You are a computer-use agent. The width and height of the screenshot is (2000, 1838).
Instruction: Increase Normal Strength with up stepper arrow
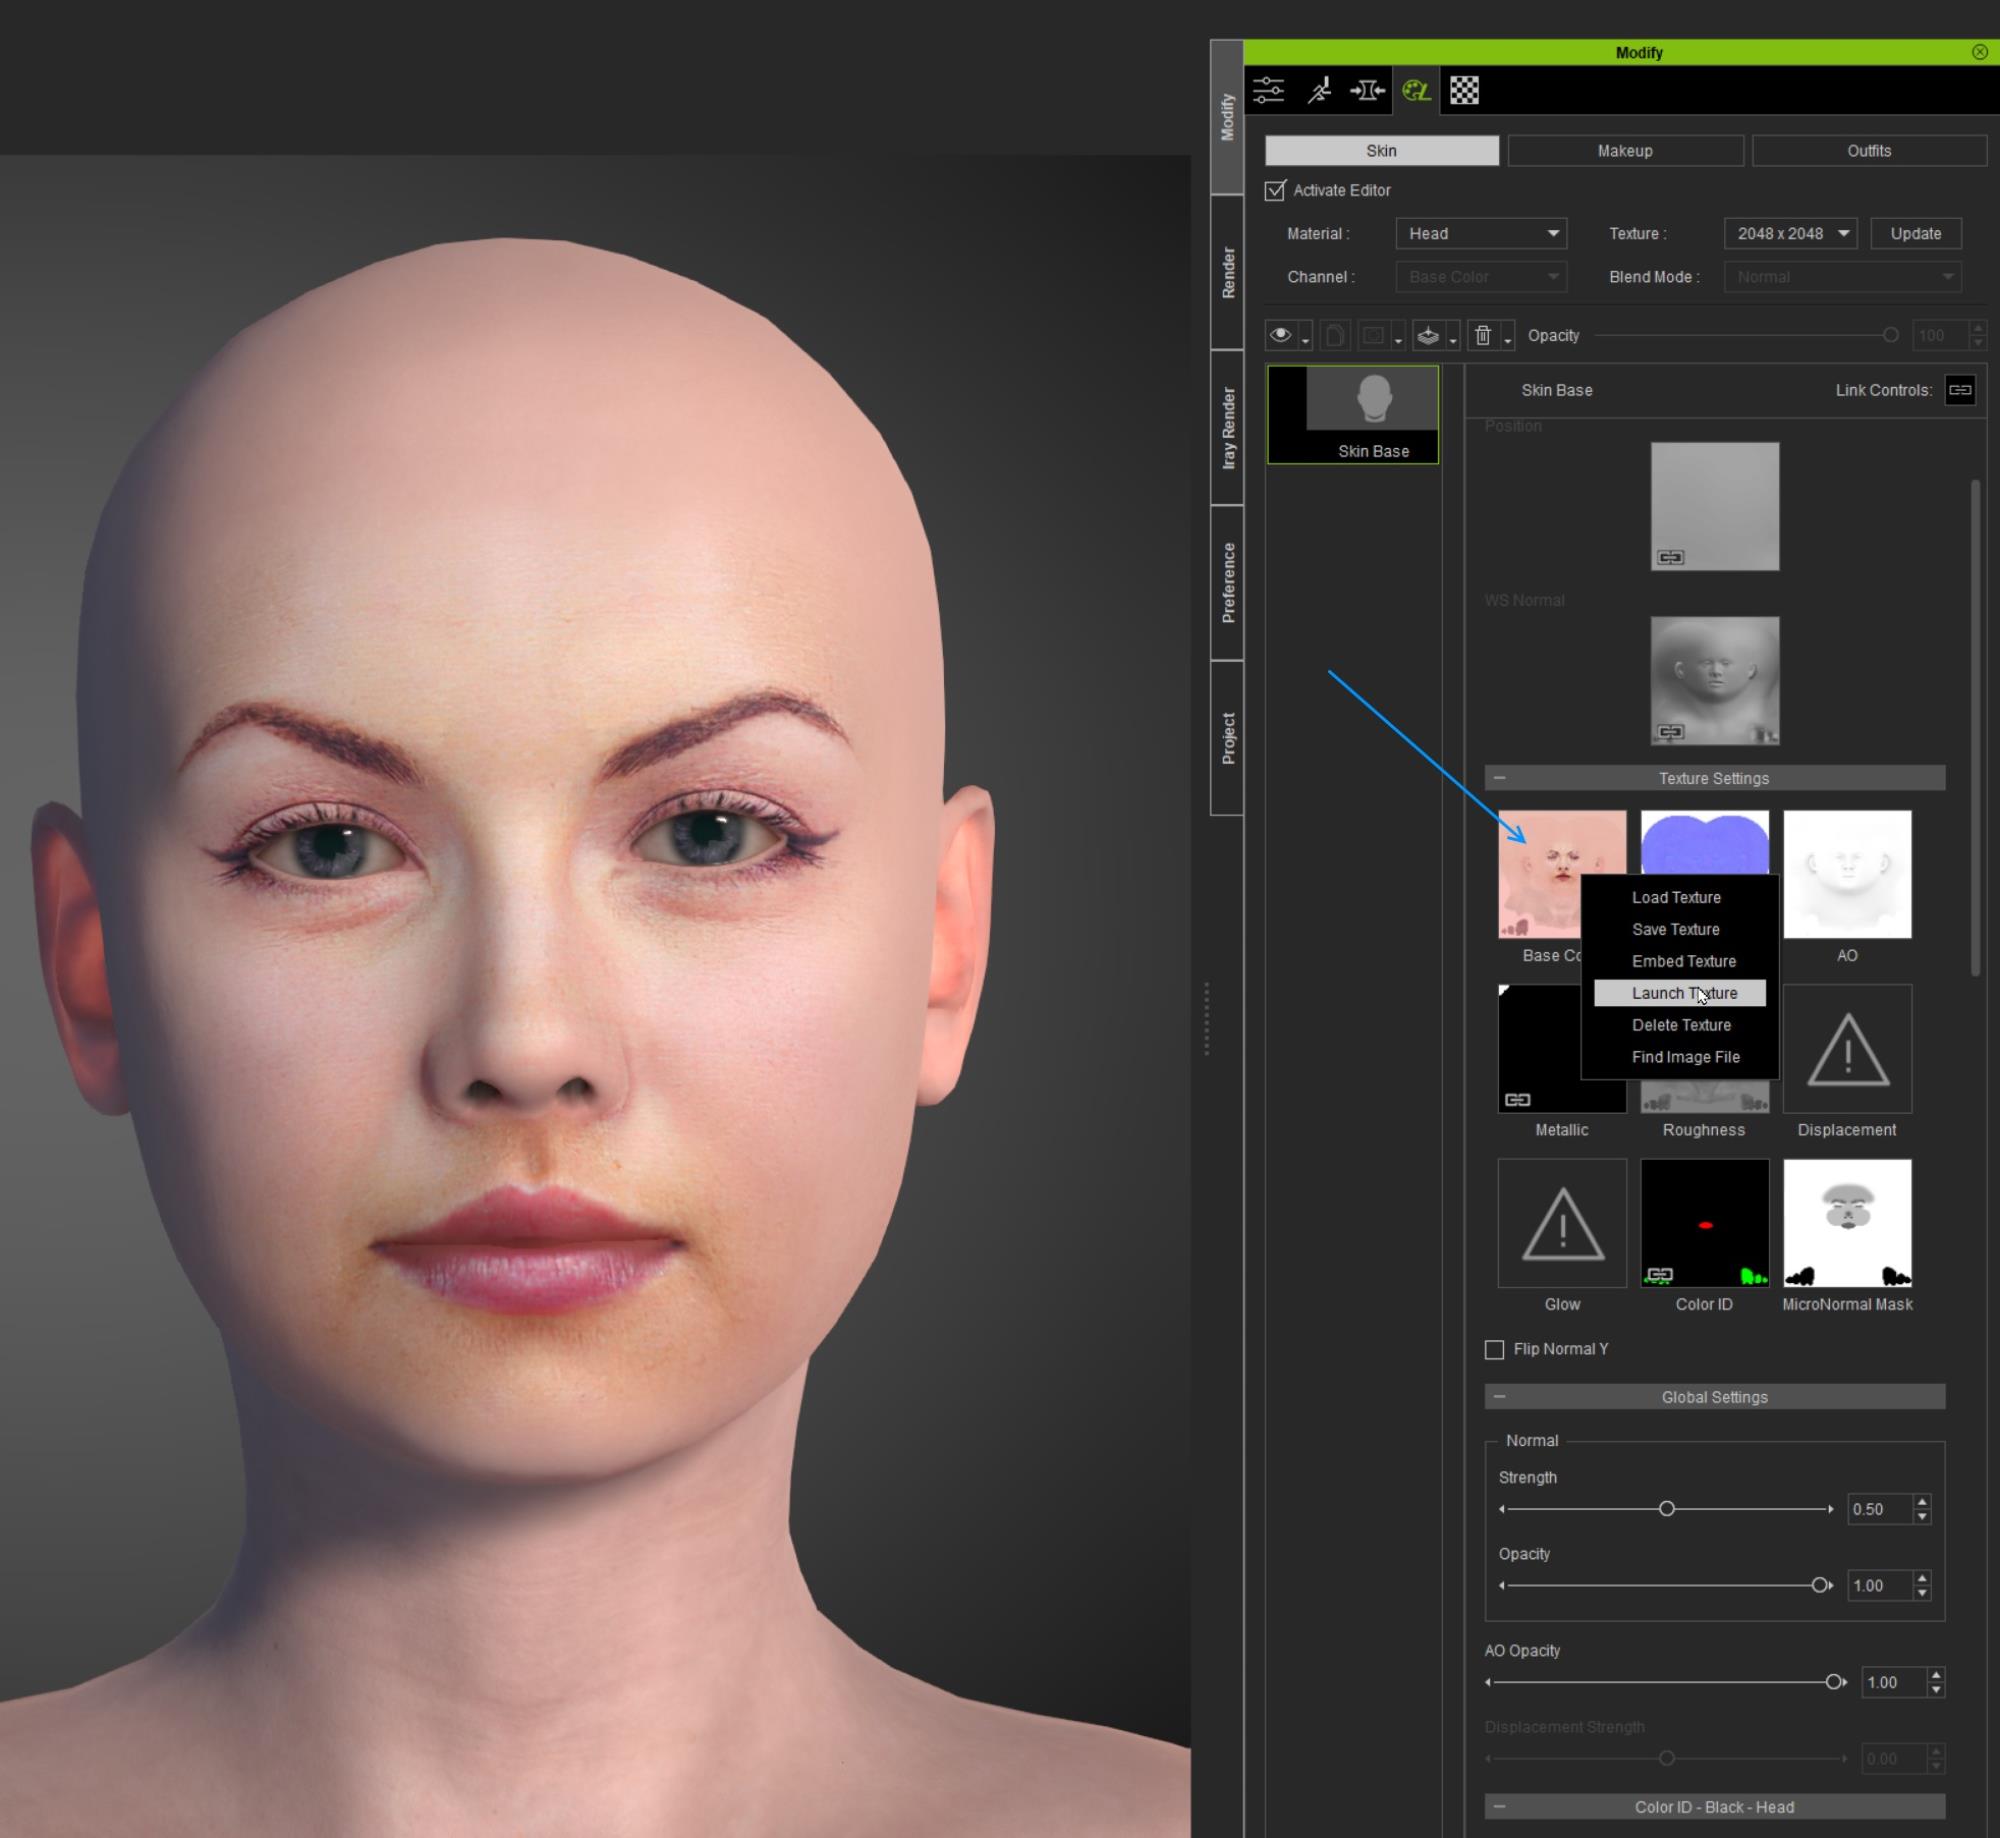coord(1922,1501)
